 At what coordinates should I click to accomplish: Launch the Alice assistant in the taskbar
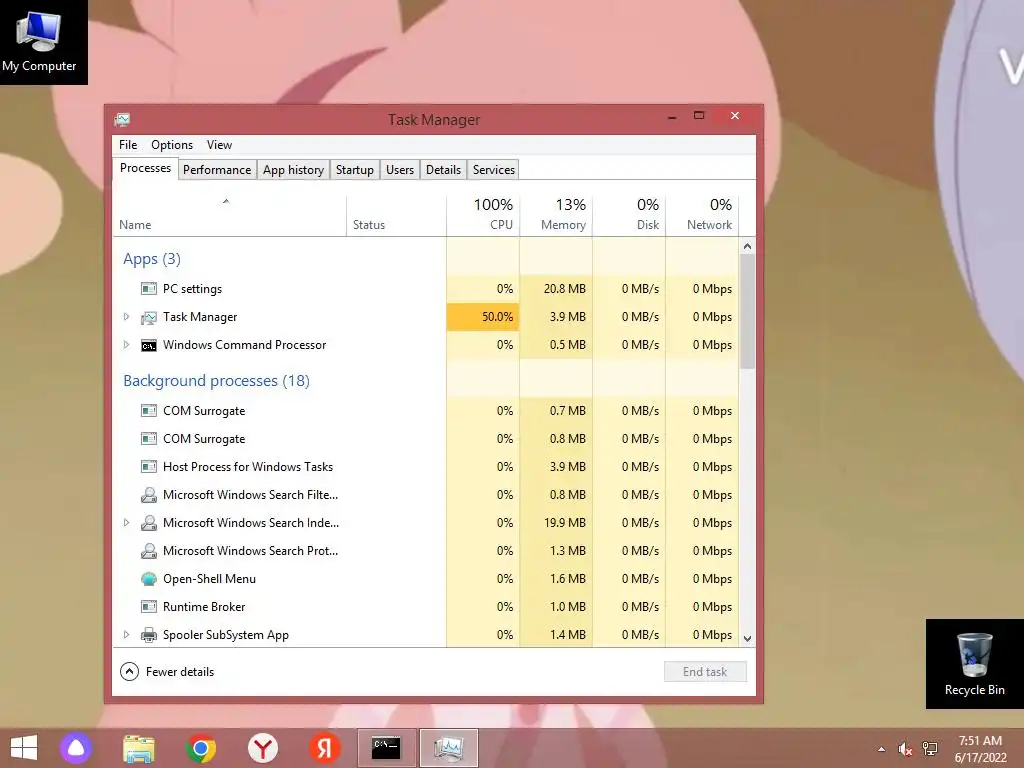pos(76,748)
